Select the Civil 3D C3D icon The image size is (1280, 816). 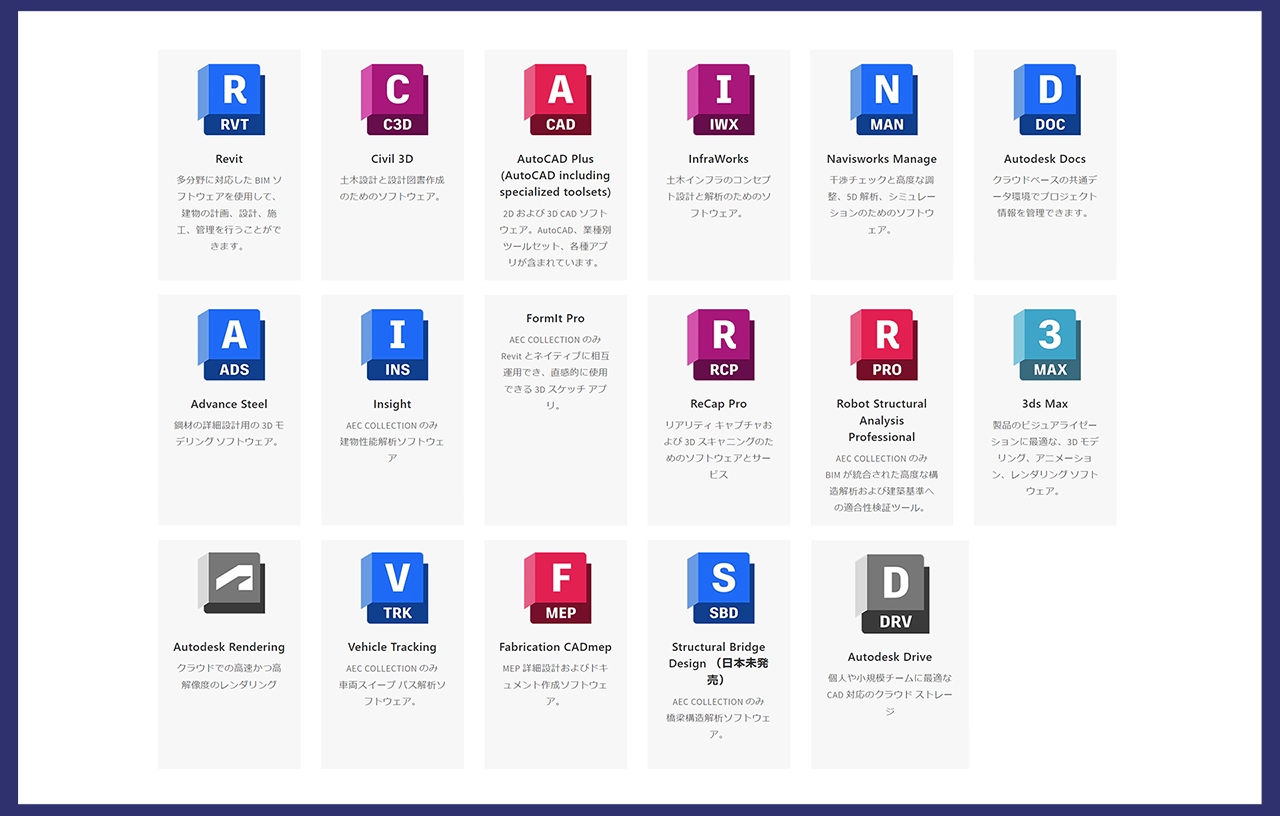point(393,100)
